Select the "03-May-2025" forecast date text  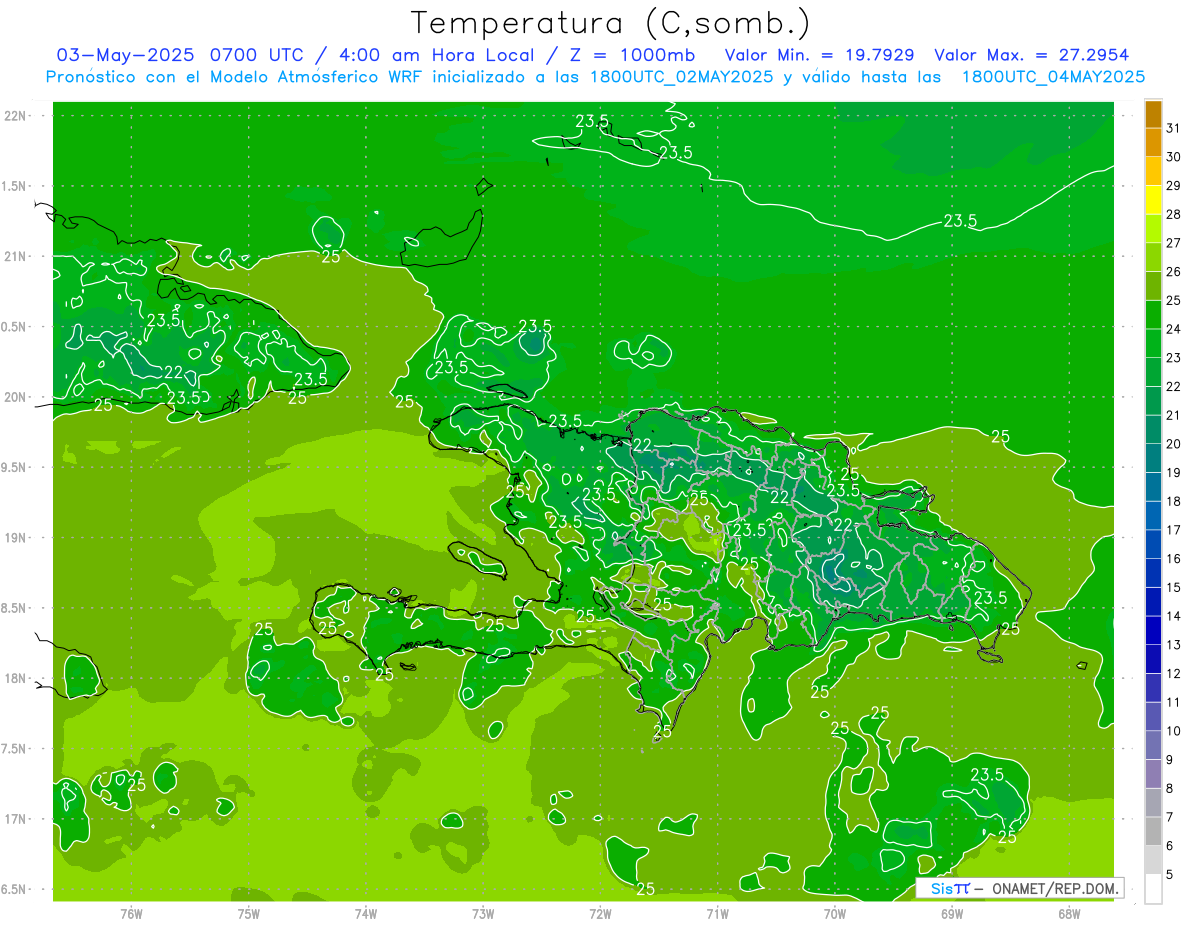[x=125, y=54]
